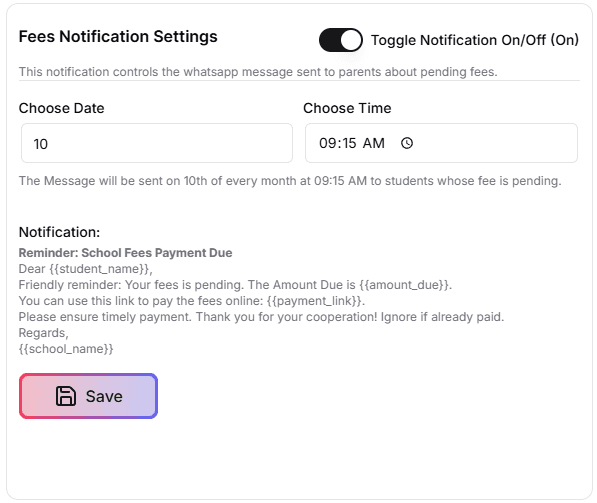Click the schedule summary sentence below fields
The image size is (597, 503).
[x=290, y=181]
